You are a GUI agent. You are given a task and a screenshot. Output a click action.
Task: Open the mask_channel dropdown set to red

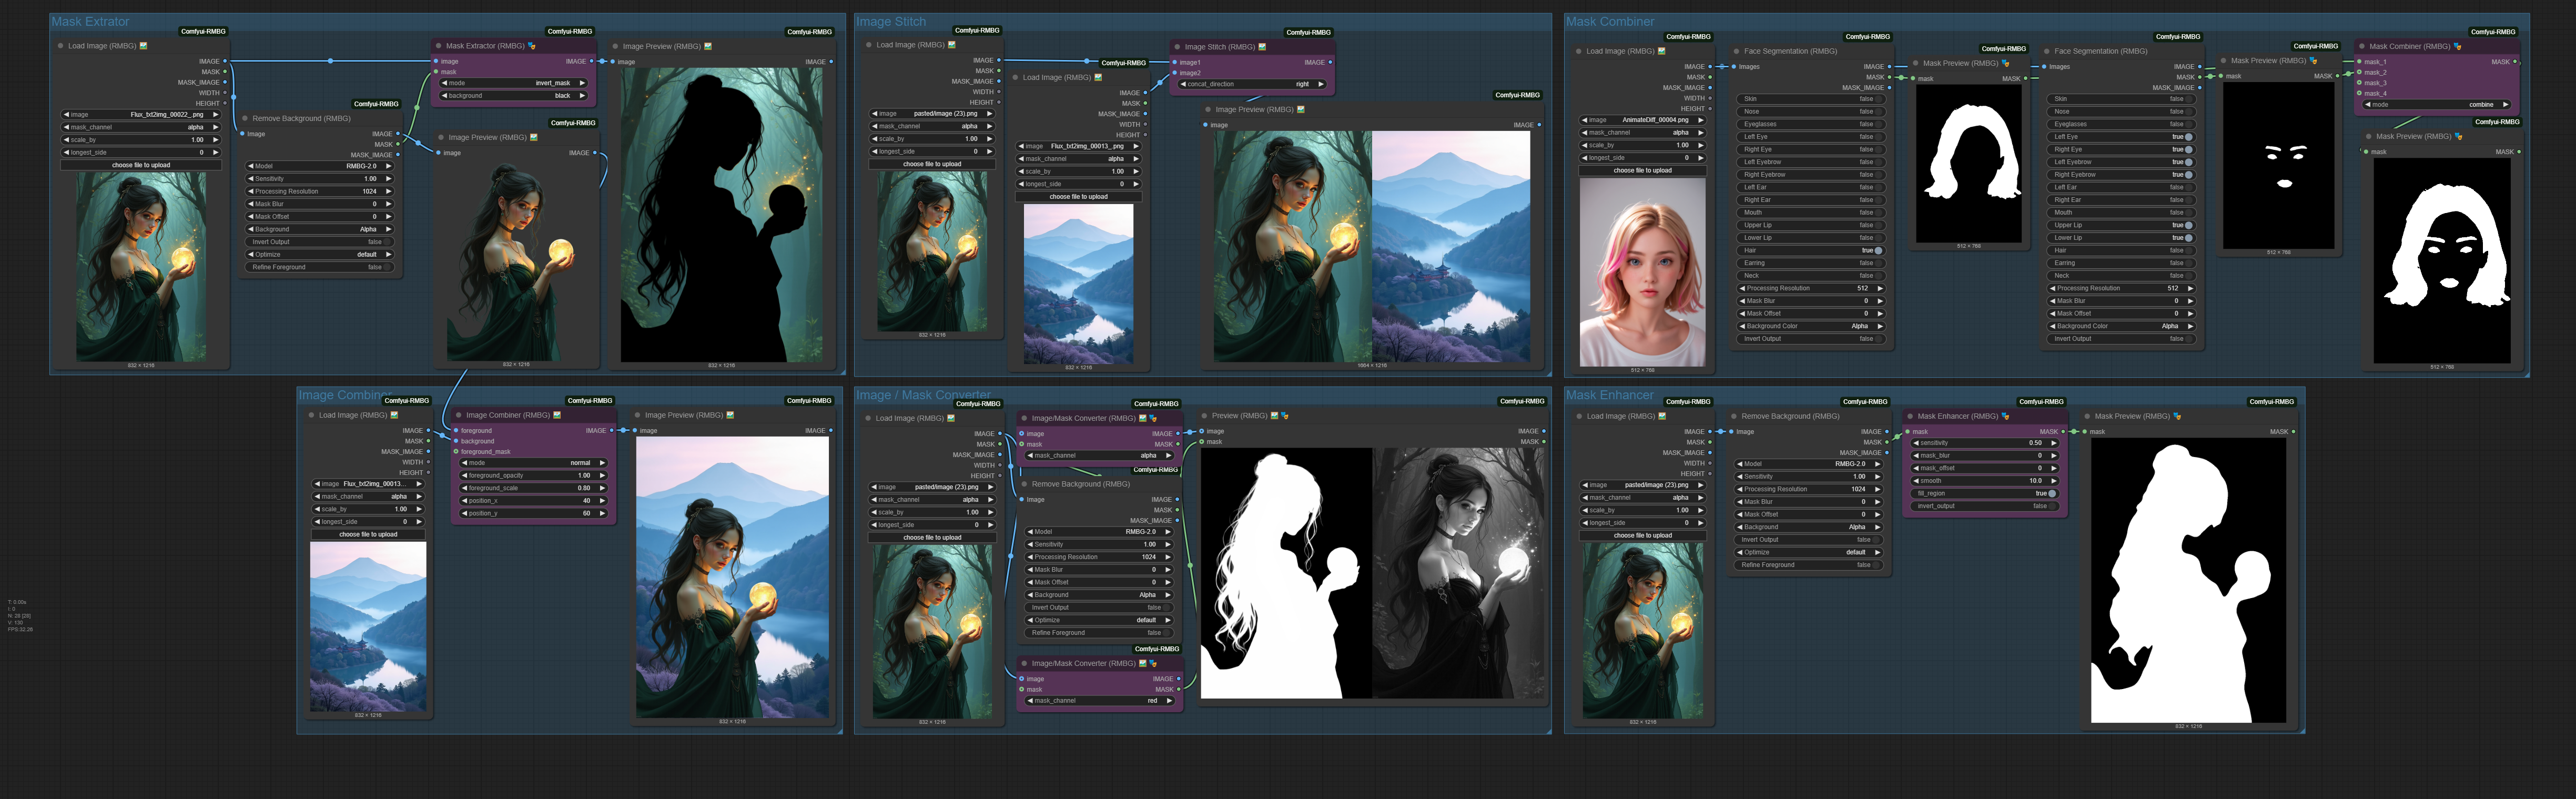tap(1100, 700)
